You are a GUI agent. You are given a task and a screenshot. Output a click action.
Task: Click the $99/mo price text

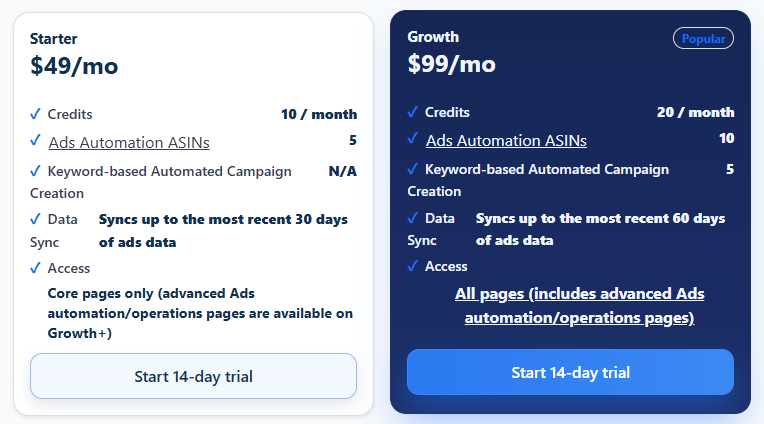click(451, 64)
